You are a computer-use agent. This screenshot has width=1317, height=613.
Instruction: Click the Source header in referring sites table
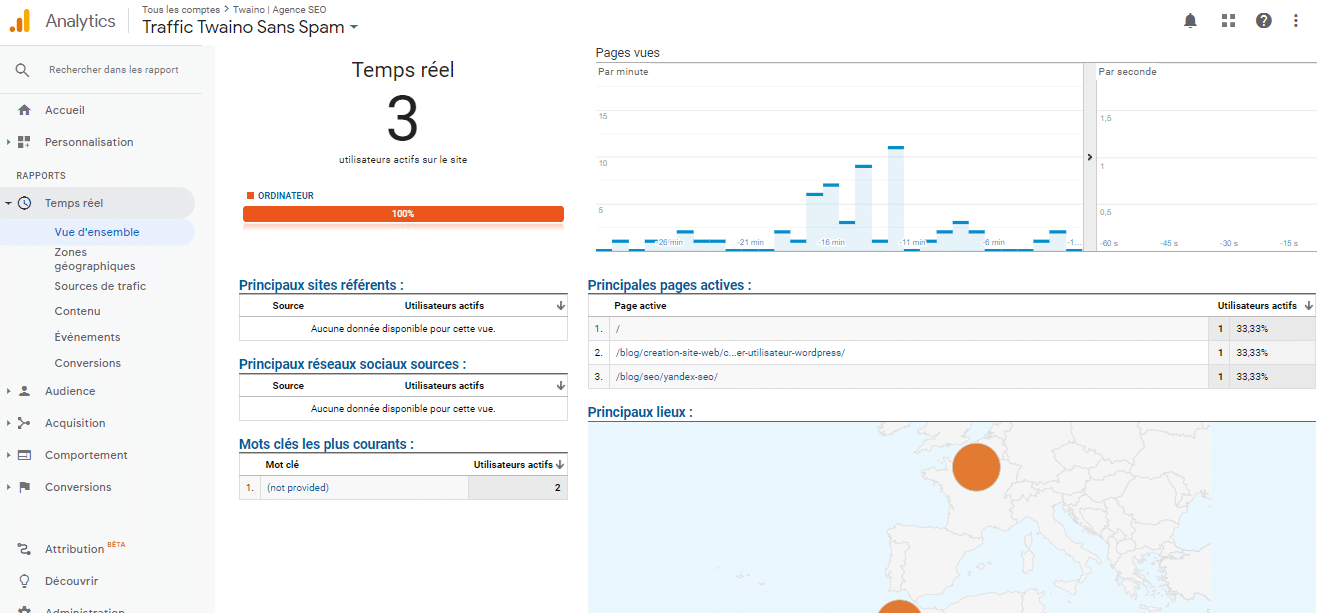[x=288, y=305]
